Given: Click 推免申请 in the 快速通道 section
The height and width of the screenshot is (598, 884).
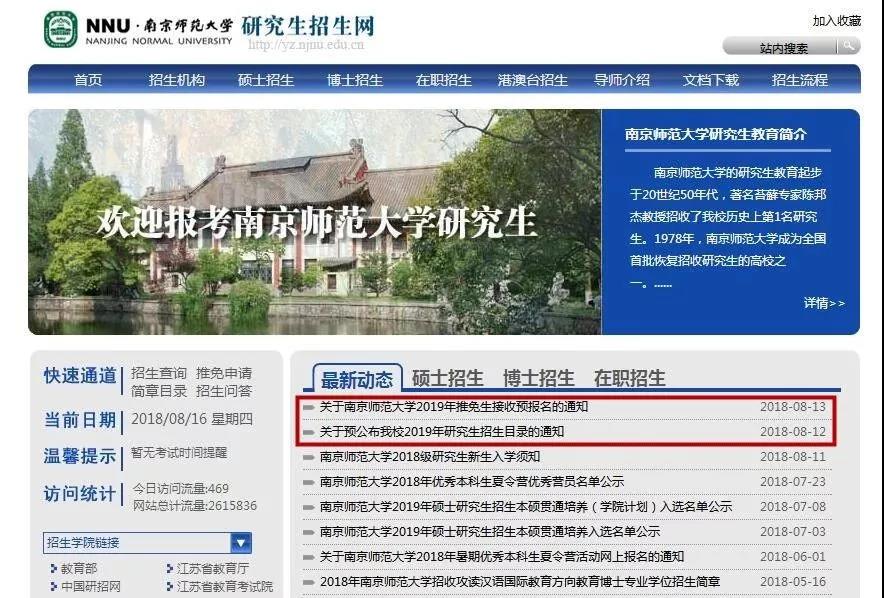Looking at the screenshot, I should 224,371.
